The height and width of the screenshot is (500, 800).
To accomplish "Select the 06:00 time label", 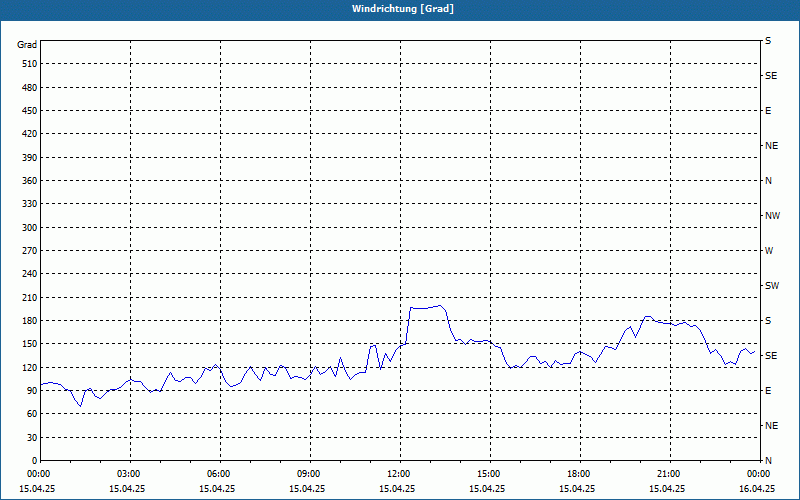I will coord(220,473).
